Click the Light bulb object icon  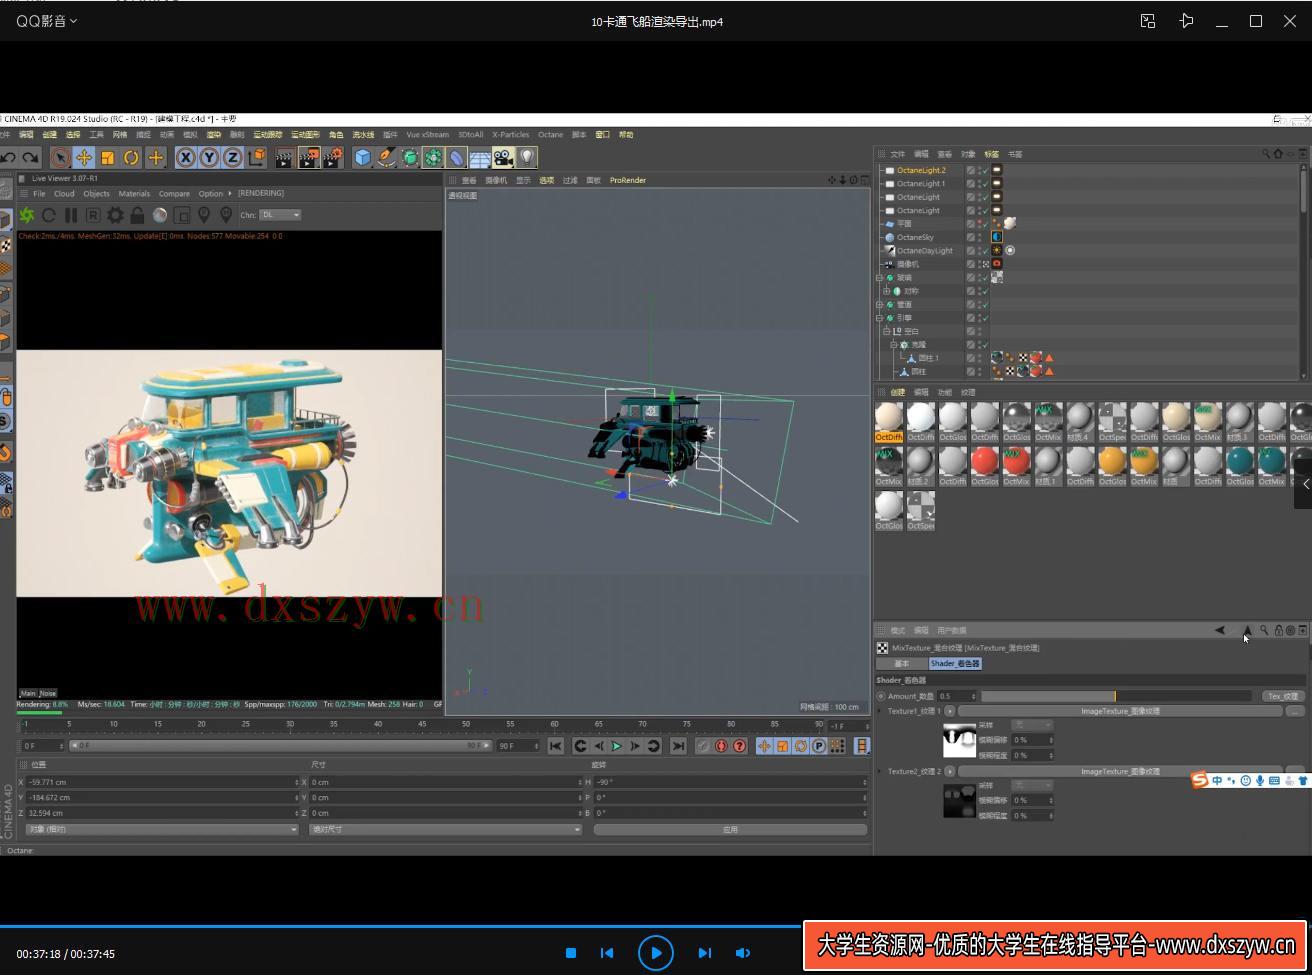(x=527, y=157)
